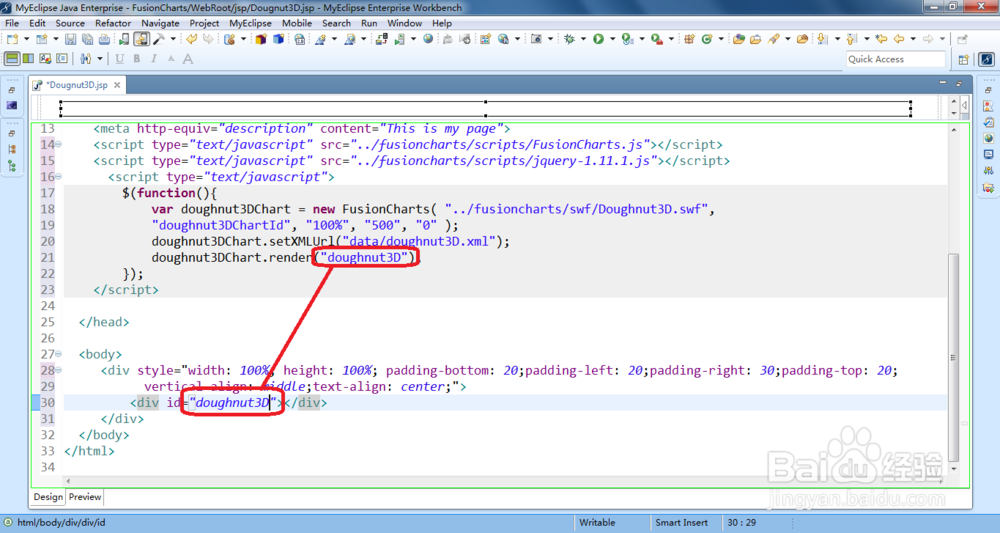Click the Back navigation arrow icon
The width and height of the screenshot is (1000, 533).
[899, 40]
